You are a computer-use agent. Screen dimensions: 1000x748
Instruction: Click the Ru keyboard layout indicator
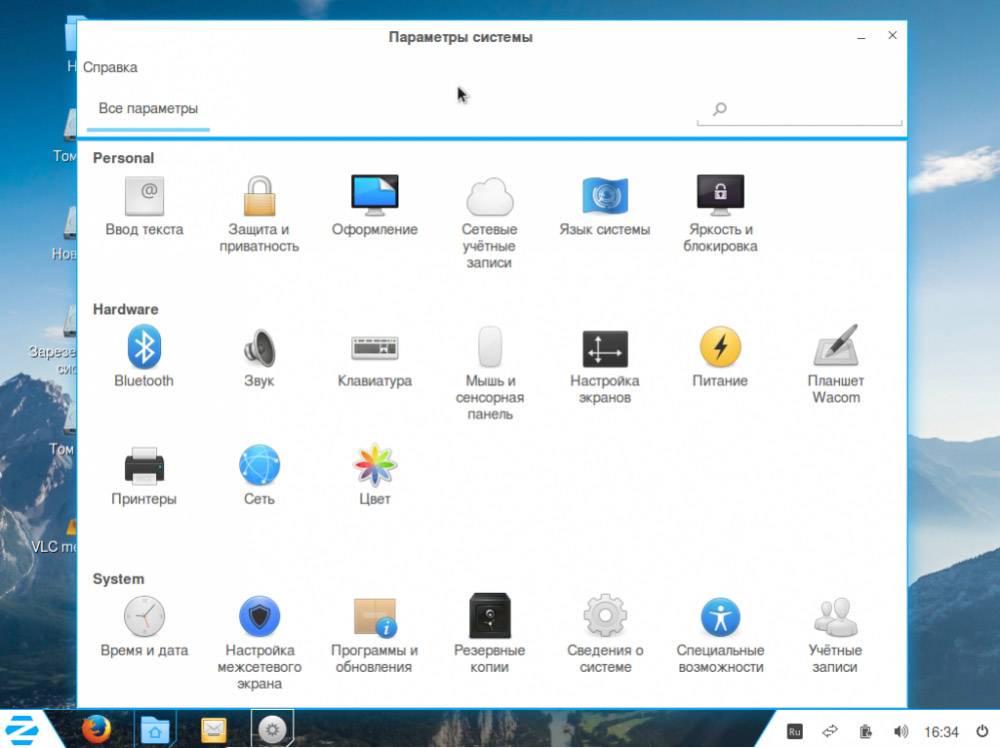795,732
